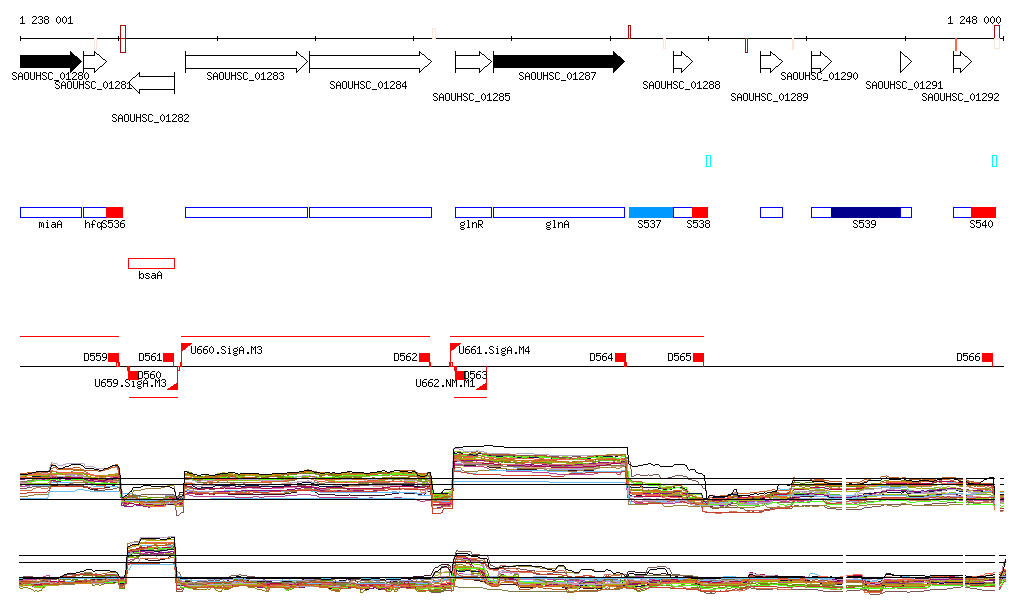The width and height of the screenshot is (1024, 611).
Task: Select the black SAOUHSC_01280 gene arrow
Action: tap(51, 62)
